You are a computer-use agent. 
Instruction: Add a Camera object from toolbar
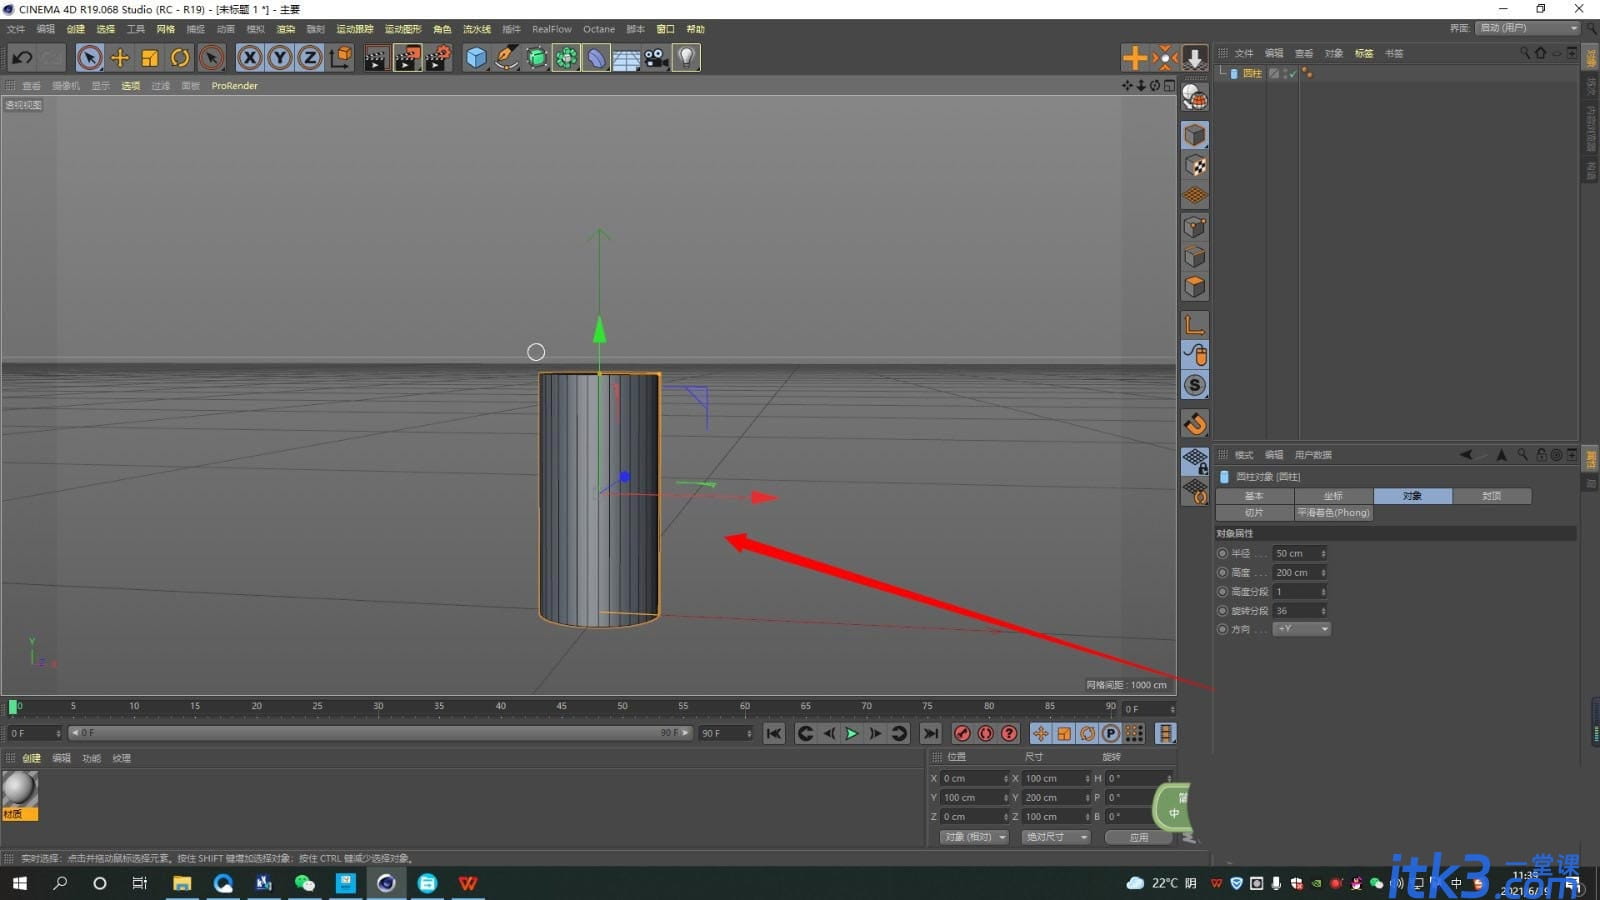pyautogui.click(x=656, y=58)
